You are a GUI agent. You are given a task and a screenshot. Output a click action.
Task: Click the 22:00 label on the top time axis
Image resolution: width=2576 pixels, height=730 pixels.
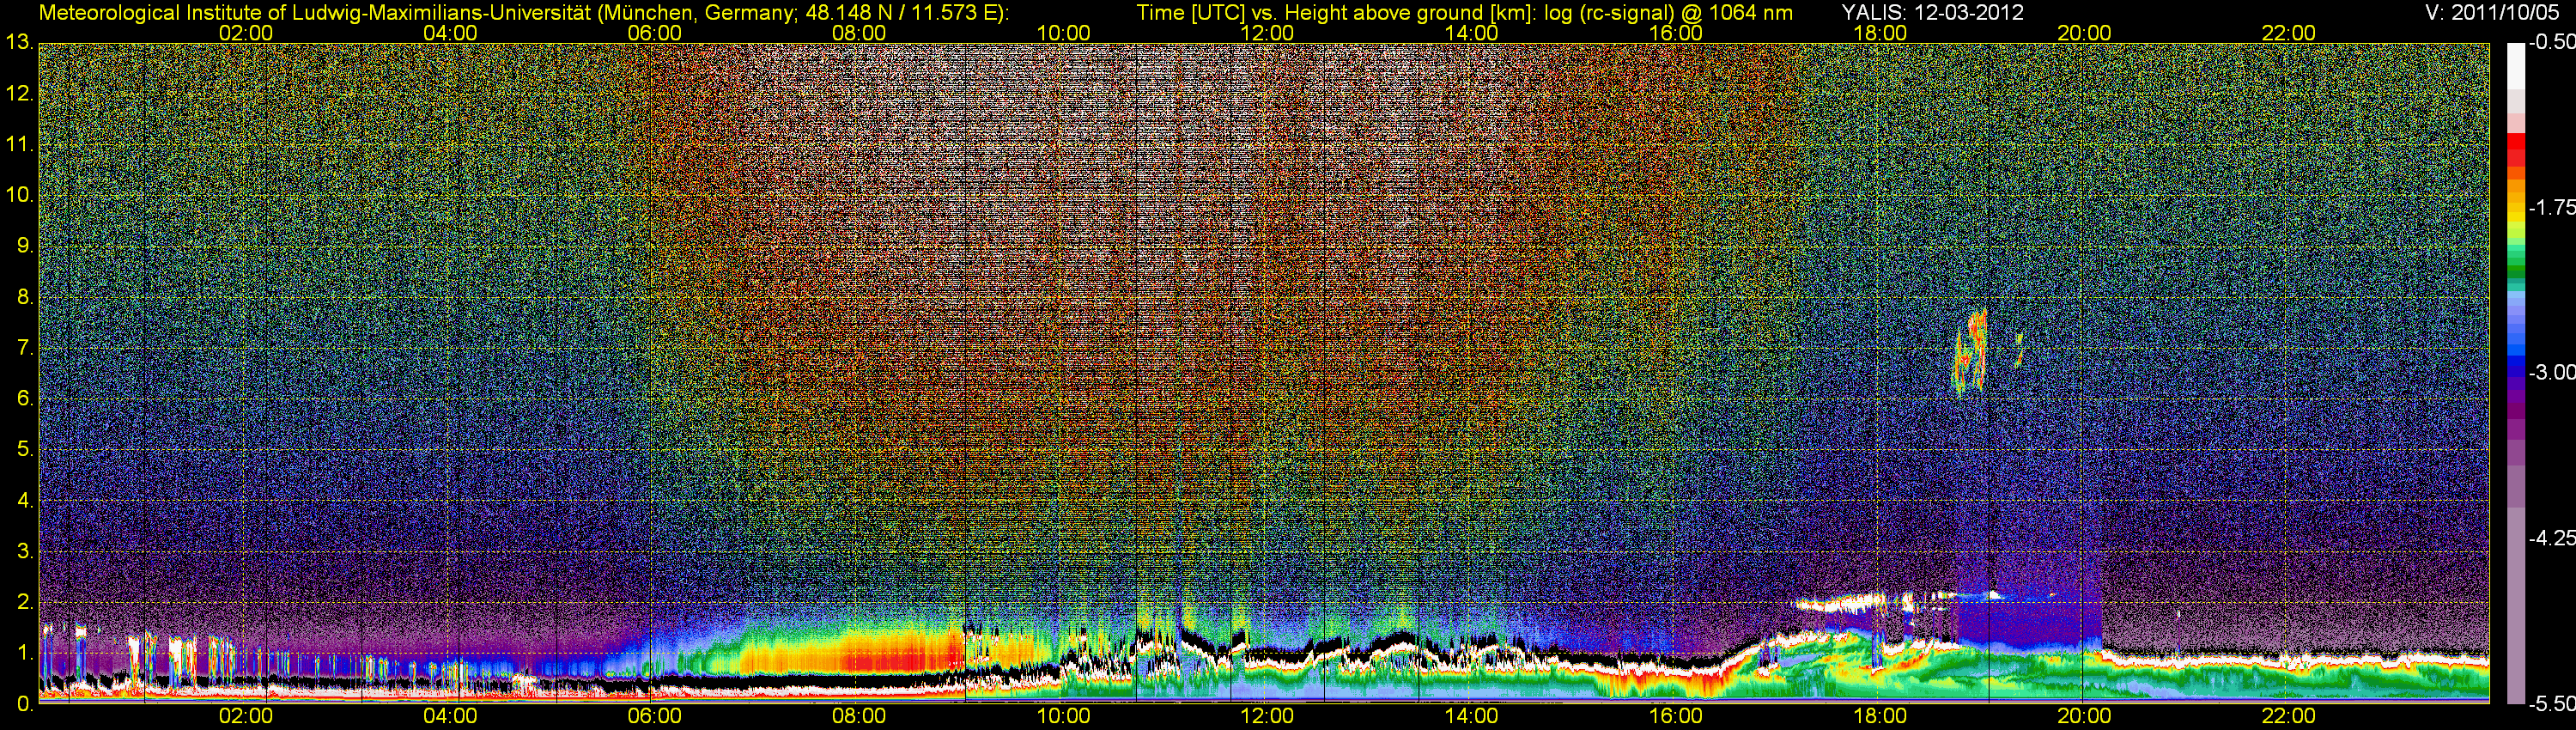pyautogui.click(x=2288, y=33)
